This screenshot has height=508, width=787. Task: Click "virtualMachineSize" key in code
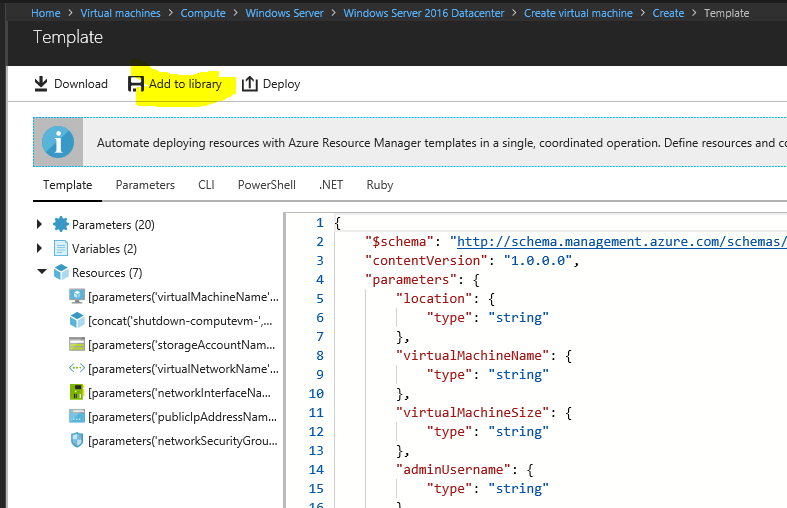pos(472,413)
